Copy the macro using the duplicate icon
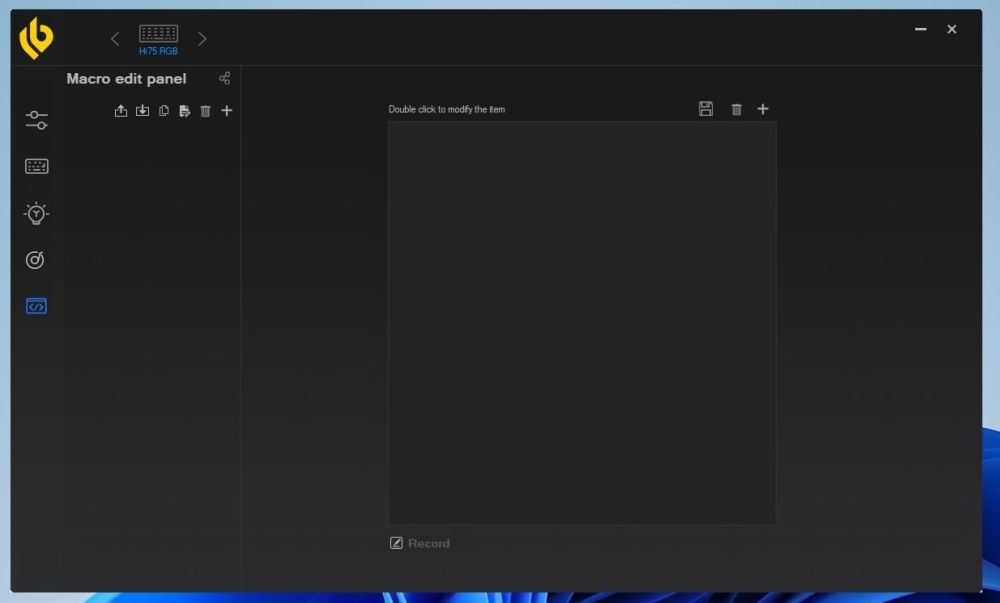Image resolution: width=1000 pixels, height=603 pixels. pyautogui.click(x=164, y=111)
